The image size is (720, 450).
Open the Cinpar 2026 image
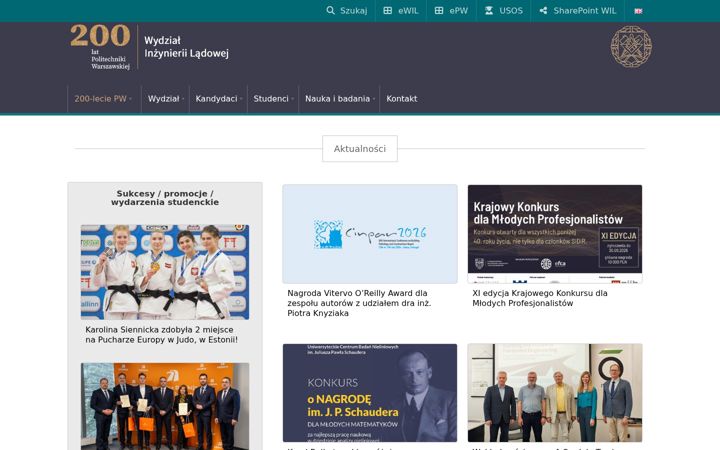[x=370, y=234]
